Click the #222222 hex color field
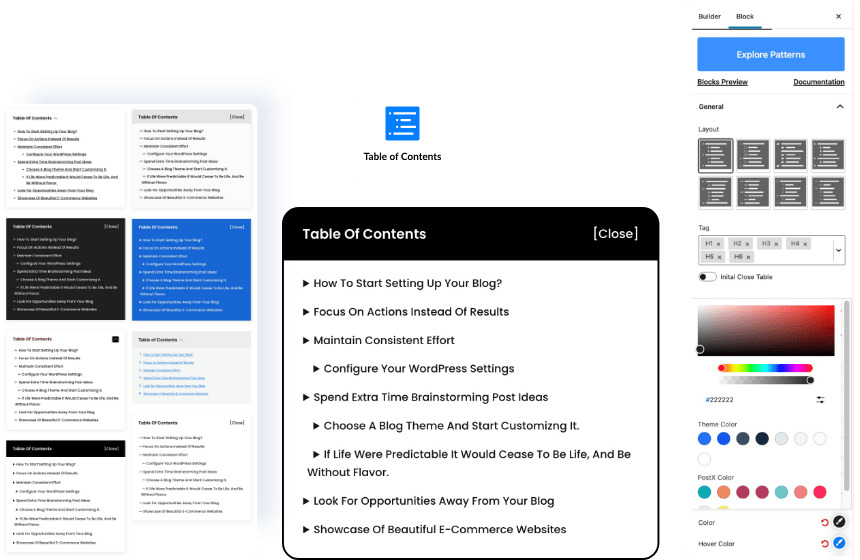This screenshot has height=560, width=860. coord(720,400)
